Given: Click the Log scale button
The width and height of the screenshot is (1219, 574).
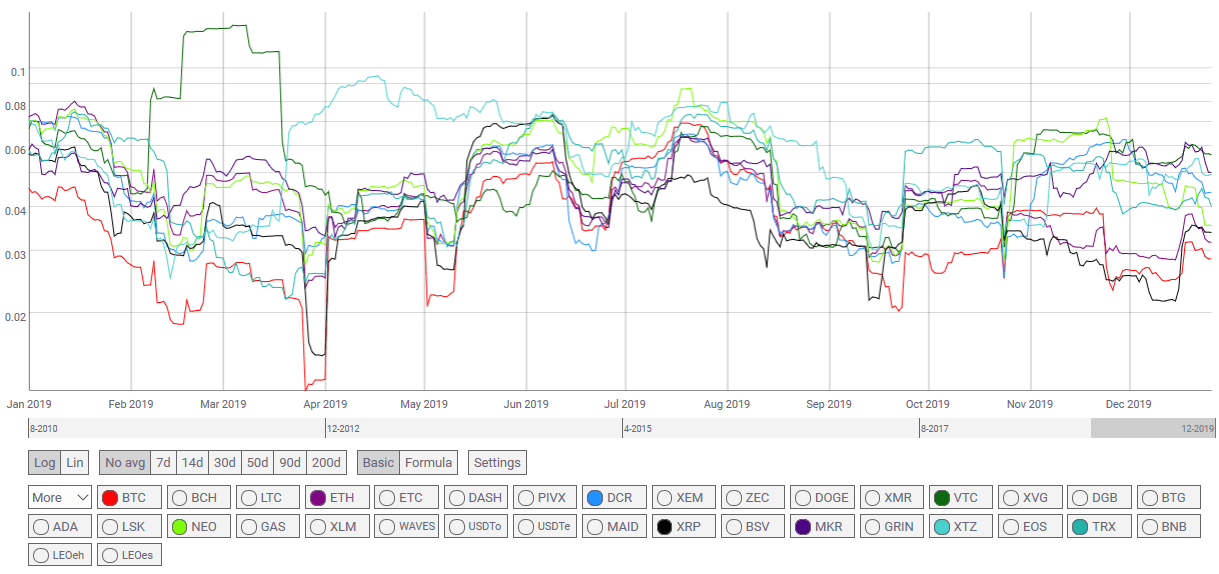Looking at the screenshot, I should tap(45, 463).
